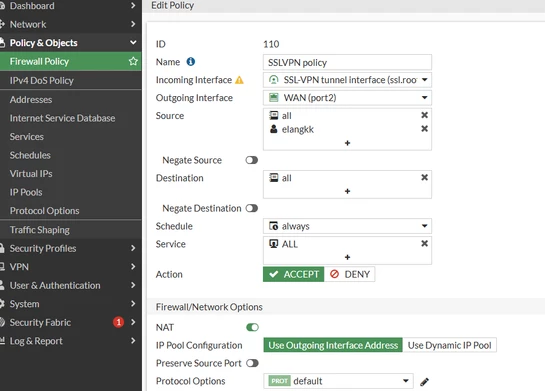Image resolution: width=545 pixels, height=391 pixels.
Task: Click the PROT badge in Protocol Options
Action: pyautogui.click(x=279, y=381)
